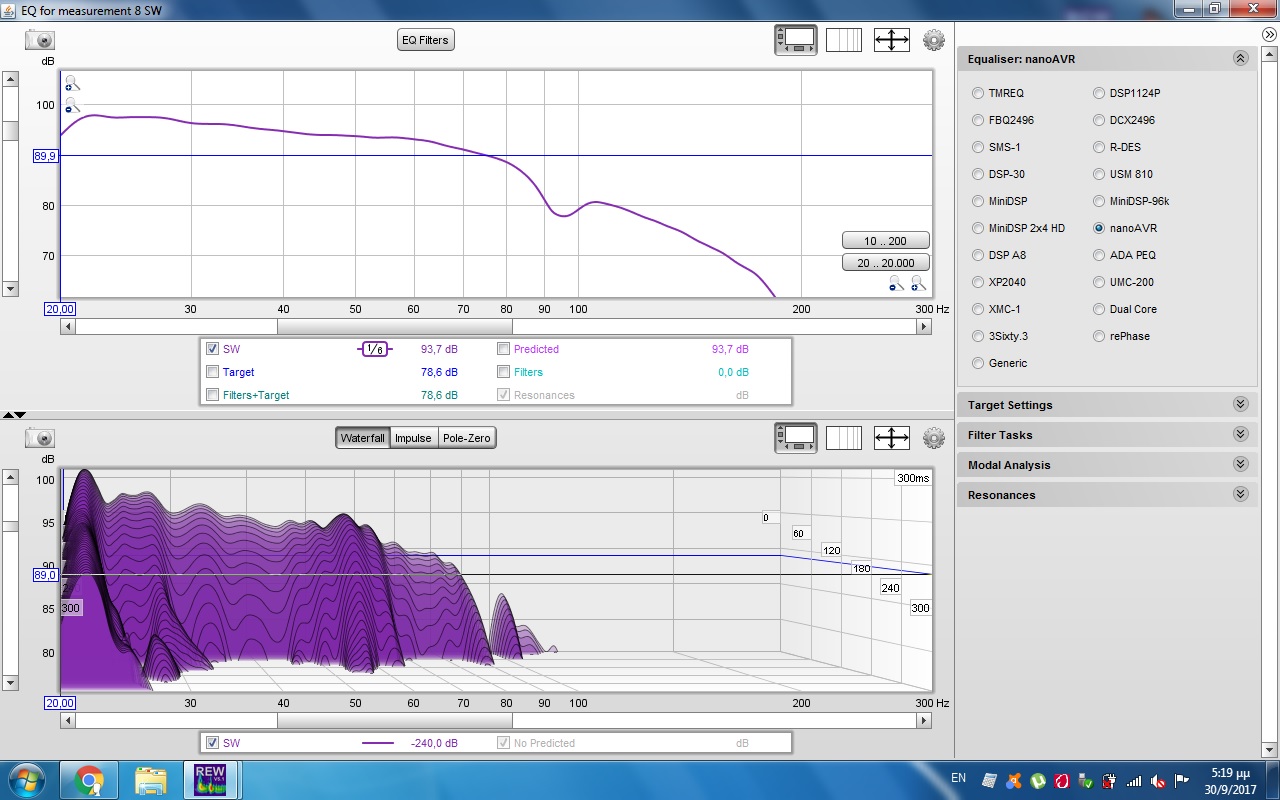The height and width of the screenshot is (800, 1280).
Task: Toggle the upper graph scrollbars icon
Action: click(x=796, y=40)
